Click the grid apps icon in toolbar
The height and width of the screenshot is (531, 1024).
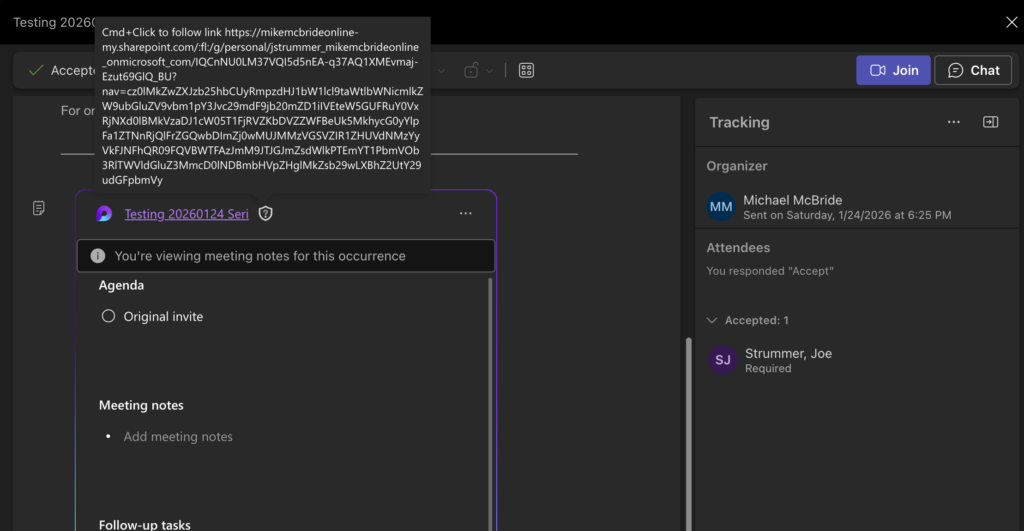[526, 70]
